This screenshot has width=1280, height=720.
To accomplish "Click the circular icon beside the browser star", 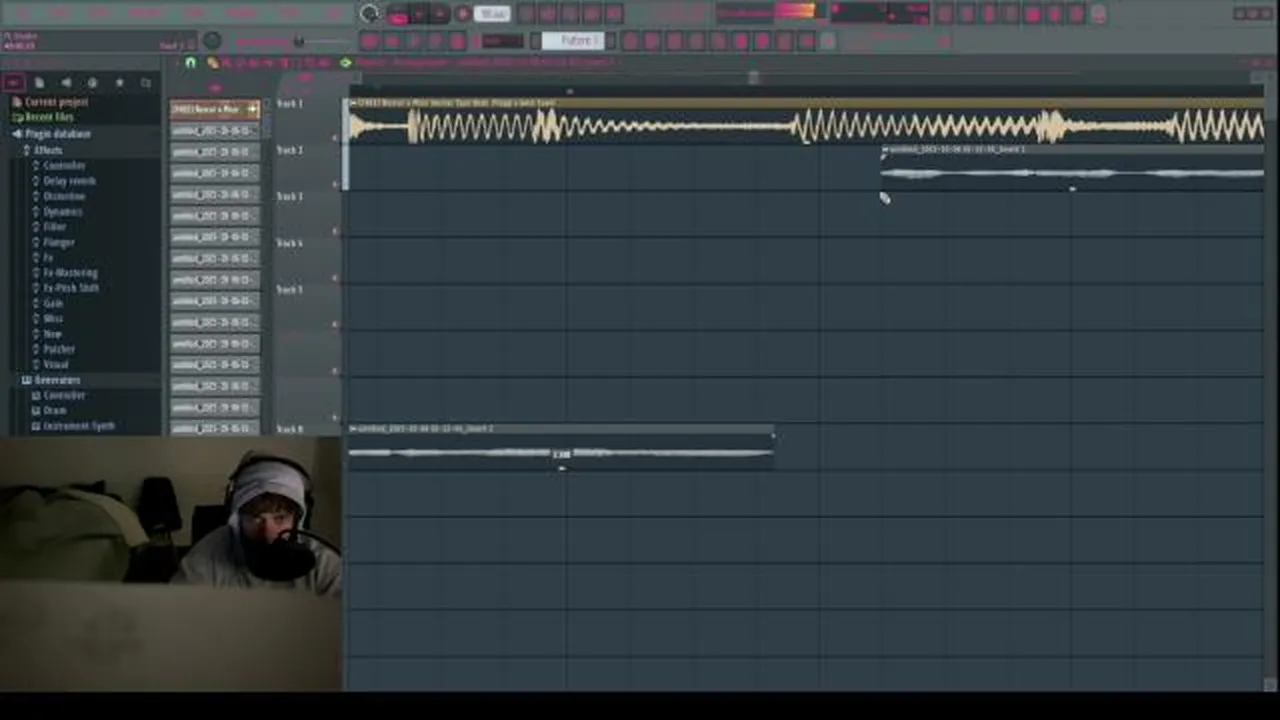I will [x=92, y=83].
